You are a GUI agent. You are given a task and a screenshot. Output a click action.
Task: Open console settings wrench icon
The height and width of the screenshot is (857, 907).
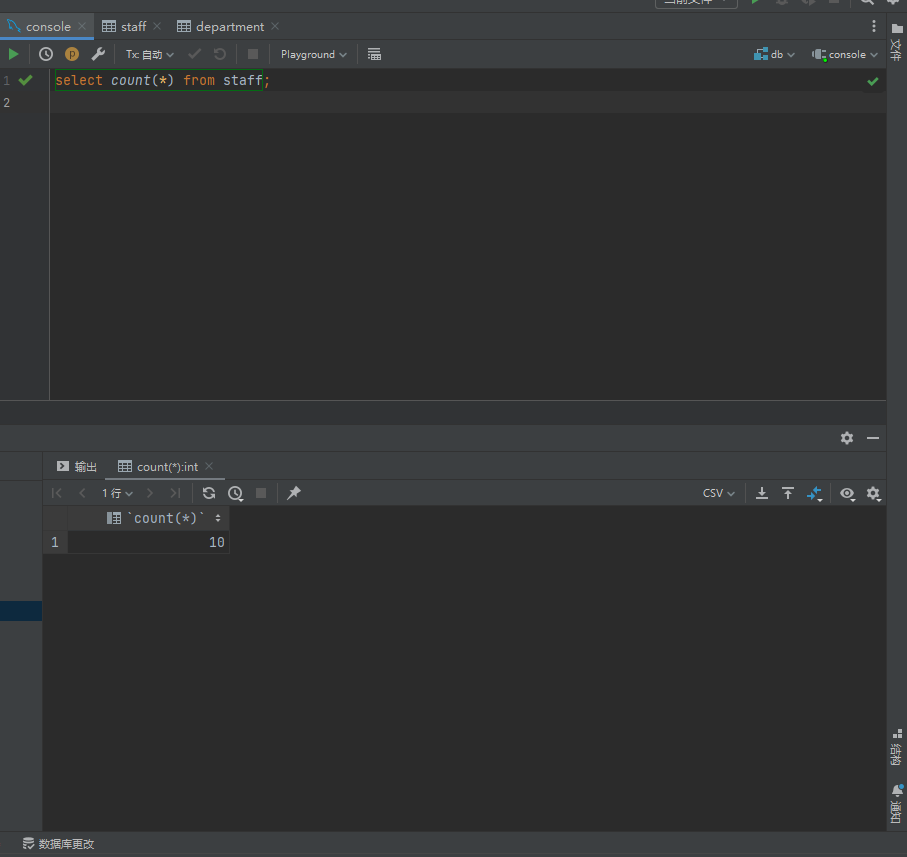point(98,54)
